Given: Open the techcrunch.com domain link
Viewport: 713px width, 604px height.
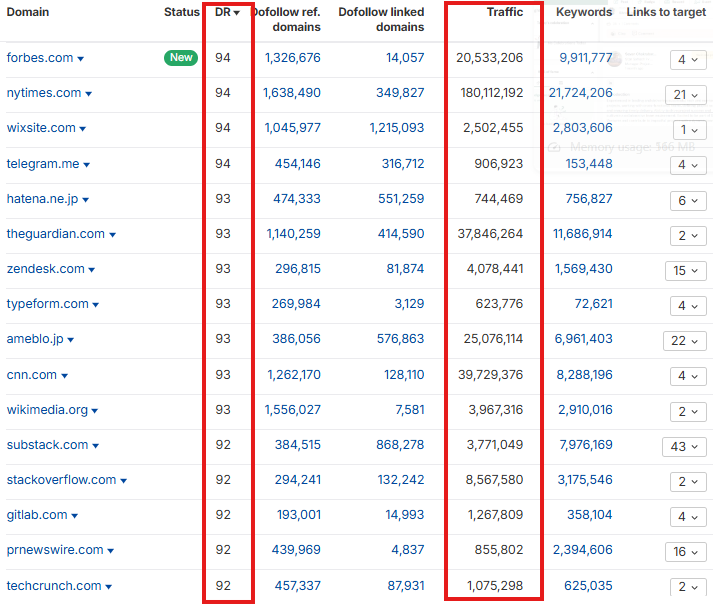Looking at the screenshot, I should pyautogui.click(x=53, y=586).
